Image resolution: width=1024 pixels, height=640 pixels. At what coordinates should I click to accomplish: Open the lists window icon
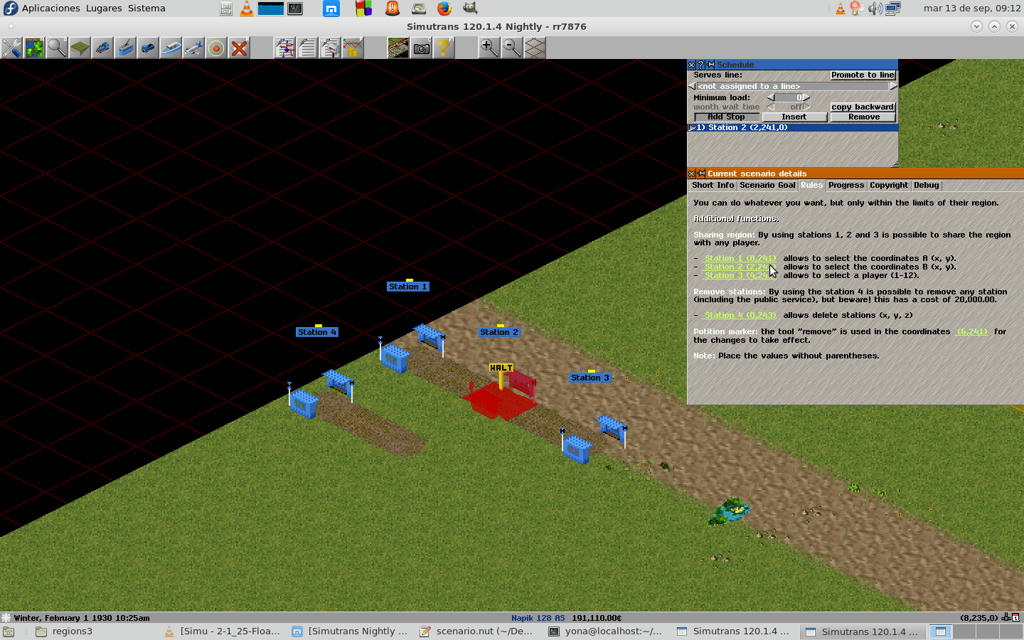(308, 48)
